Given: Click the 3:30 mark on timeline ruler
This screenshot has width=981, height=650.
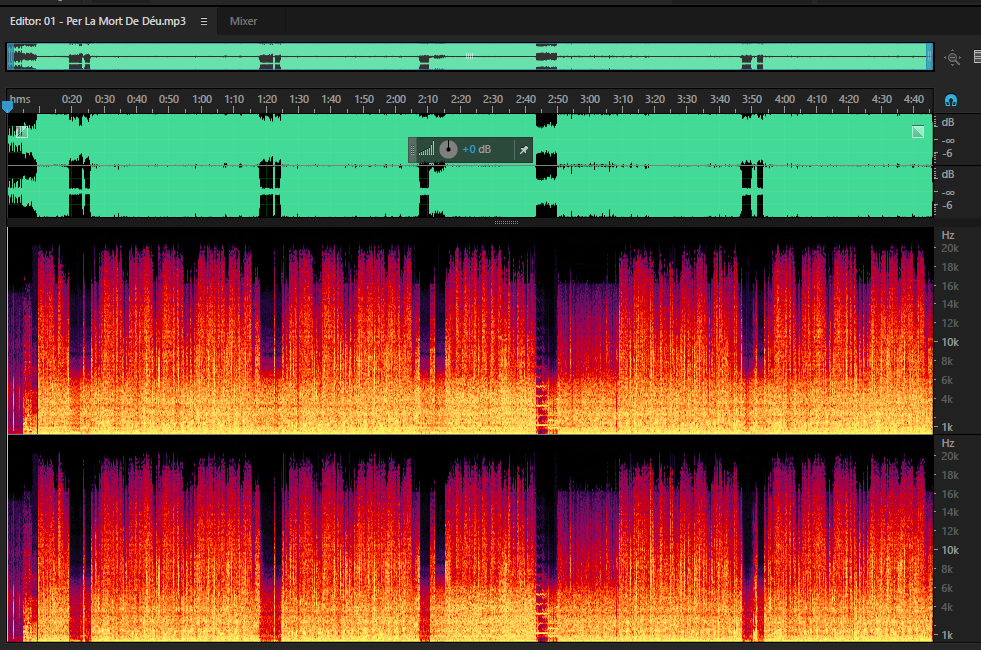Looking at the screenshot, I should pos(687,99).
